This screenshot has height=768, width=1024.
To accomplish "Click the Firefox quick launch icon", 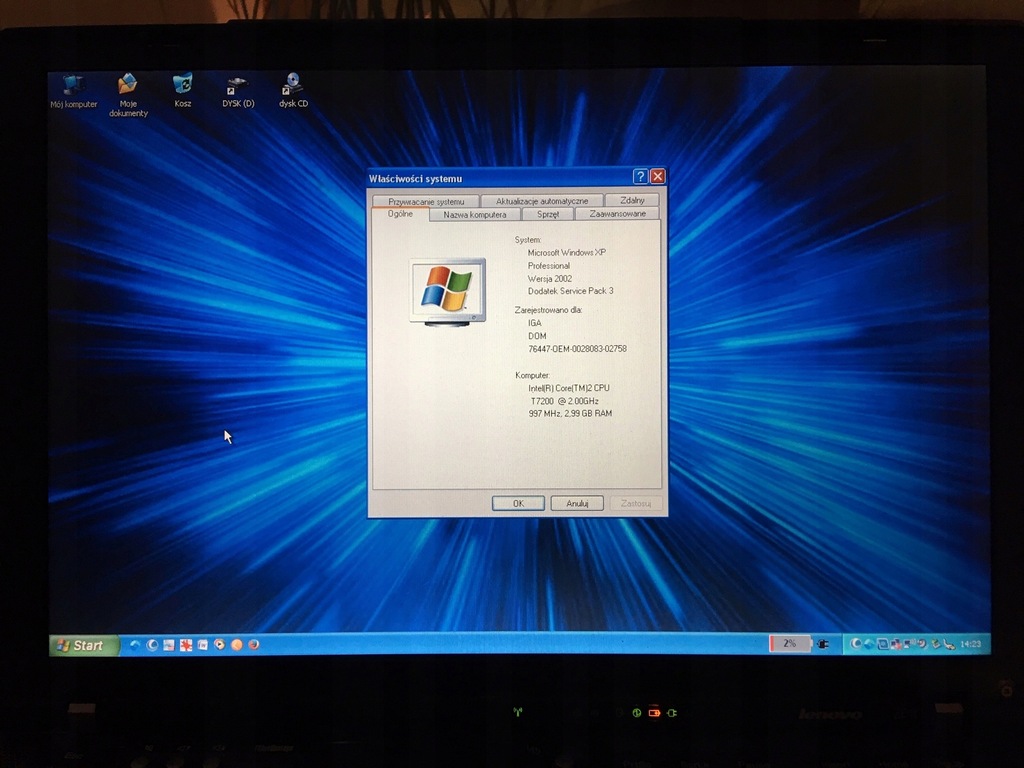I will (253, 645).
